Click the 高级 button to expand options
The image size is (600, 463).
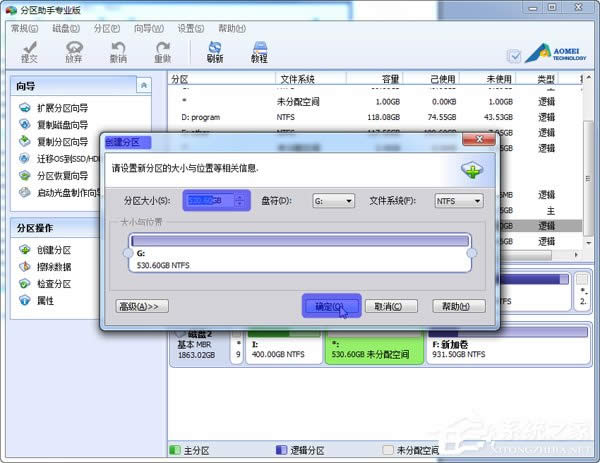(x=143, y=306)
